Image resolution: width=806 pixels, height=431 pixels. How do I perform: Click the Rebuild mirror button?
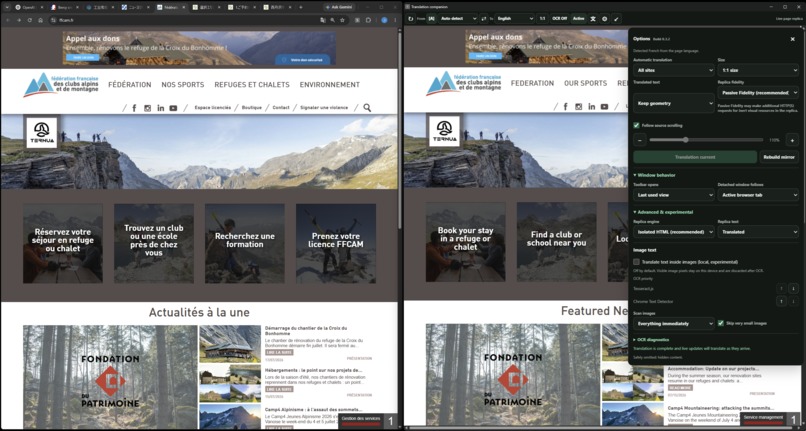[x=779, y=157]
